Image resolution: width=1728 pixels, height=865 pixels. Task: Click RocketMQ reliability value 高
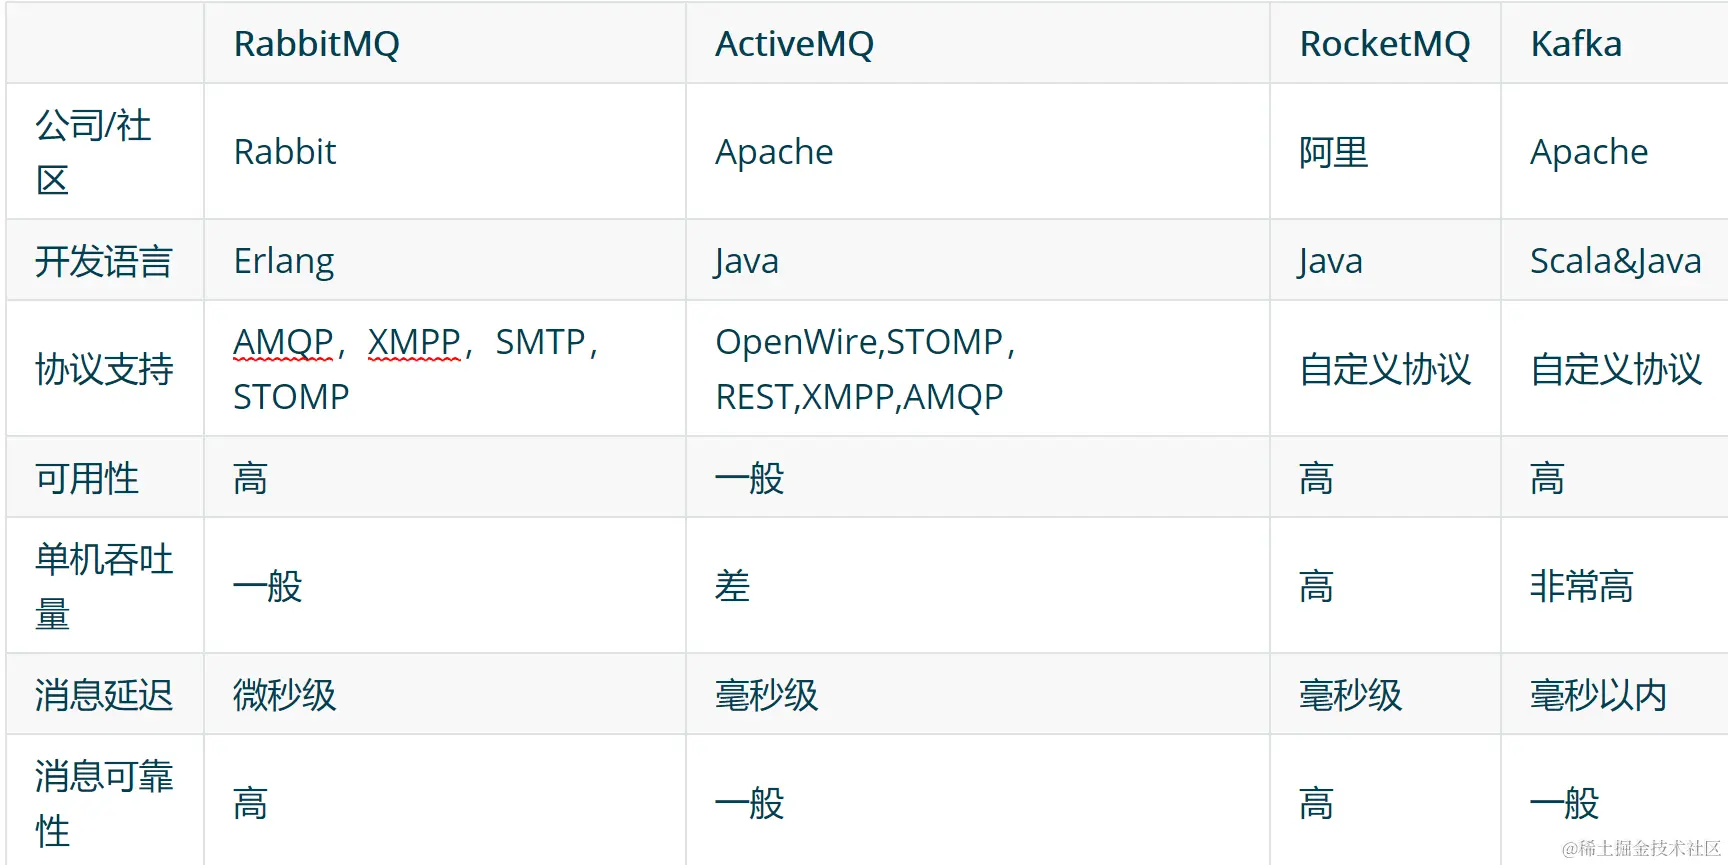click(1316, 803)
